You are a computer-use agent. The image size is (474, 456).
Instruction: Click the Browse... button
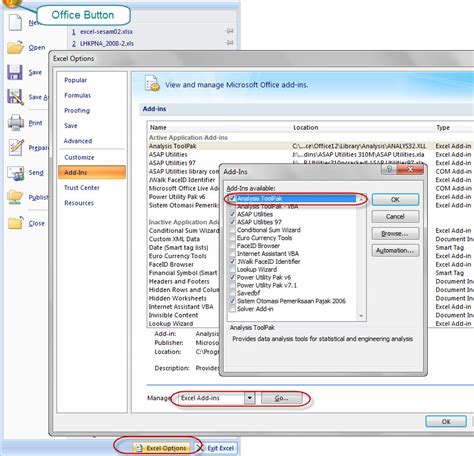[x=395, y=234]
